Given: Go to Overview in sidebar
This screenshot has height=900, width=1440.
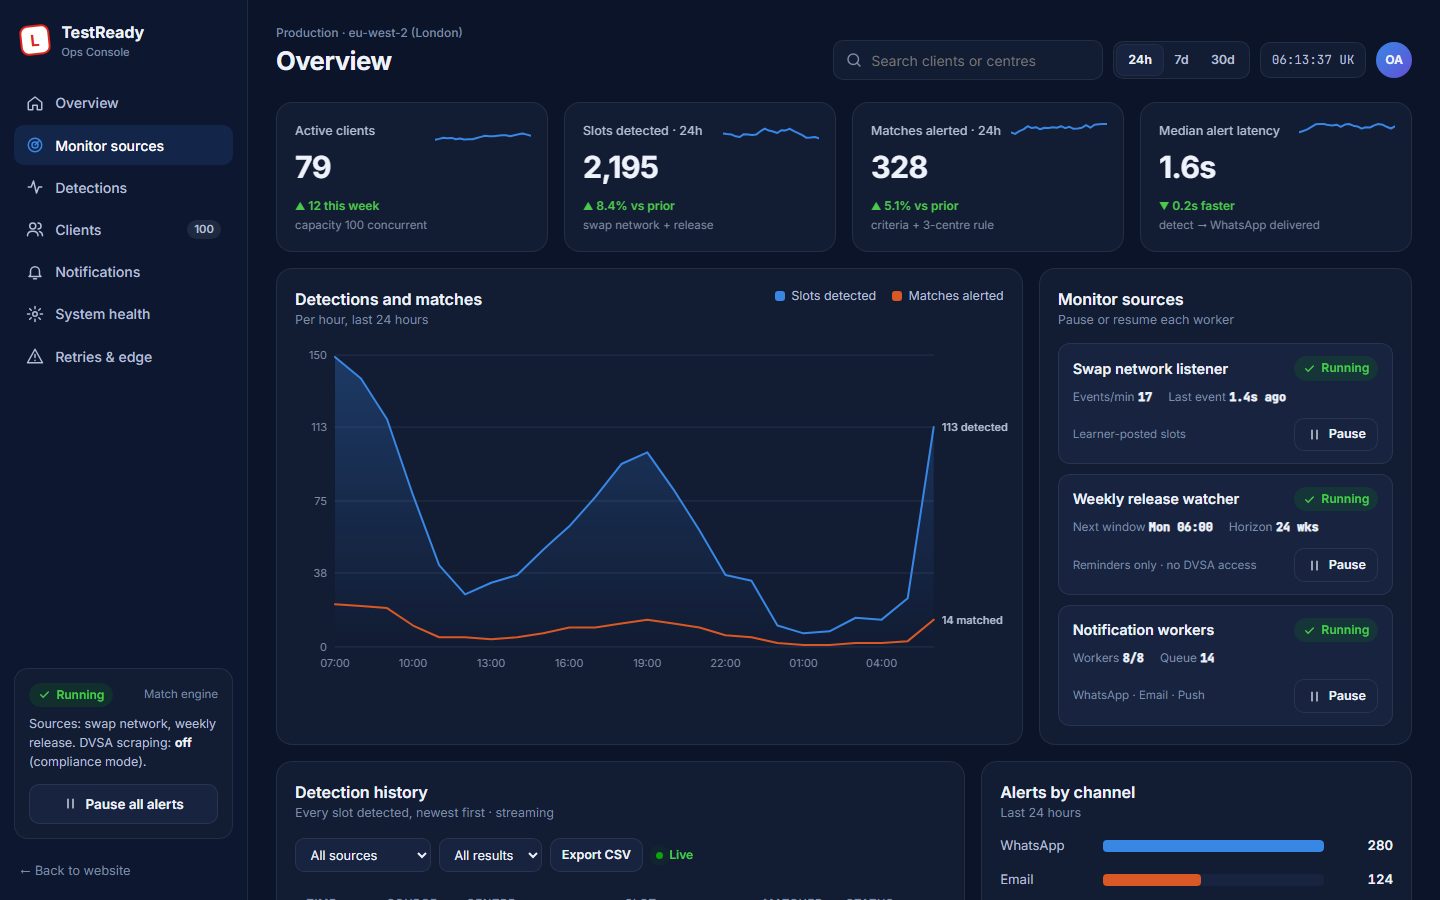Looking at the screenshot, I should click(123, 103).
